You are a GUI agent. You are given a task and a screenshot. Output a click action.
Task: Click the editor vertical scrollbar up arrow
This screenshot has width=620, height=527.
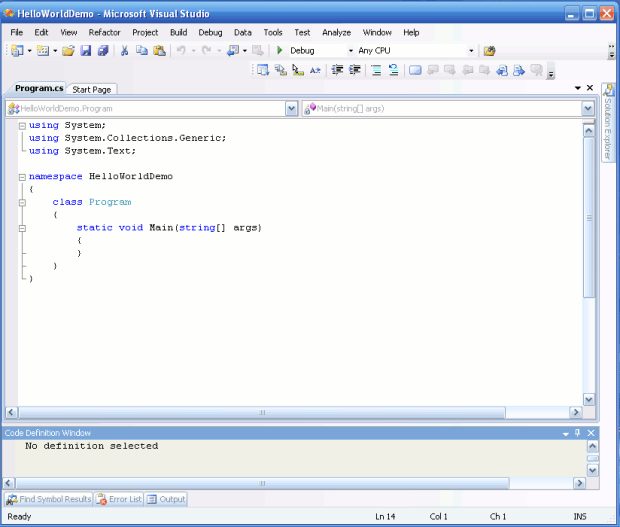(x=589, y=130)
